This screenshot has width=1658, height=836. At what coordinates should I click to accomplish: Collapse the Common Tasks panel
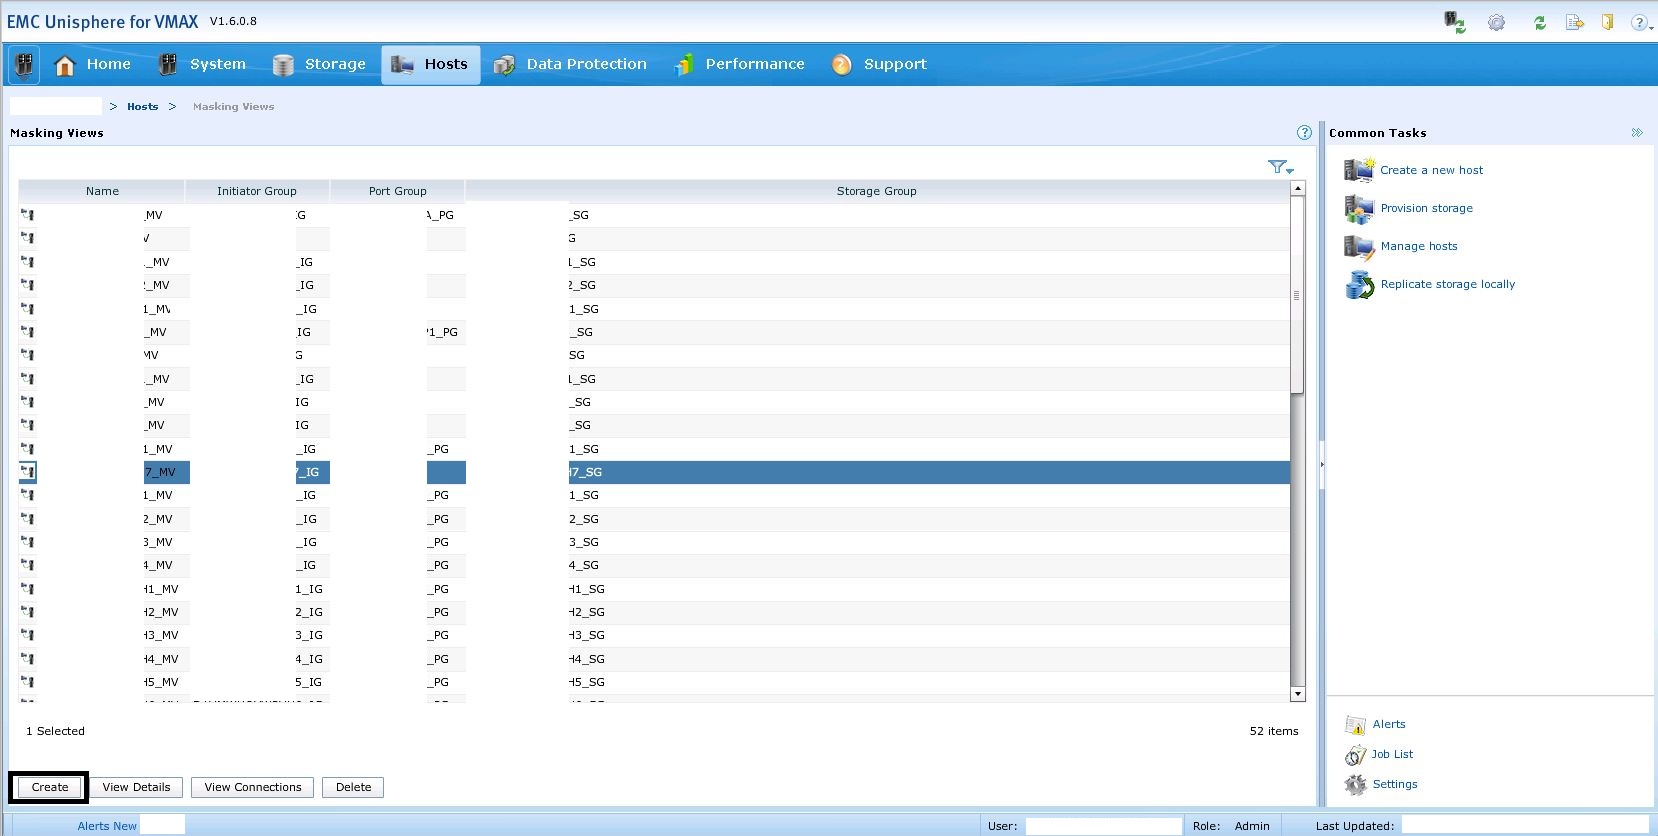point(1637,133)
